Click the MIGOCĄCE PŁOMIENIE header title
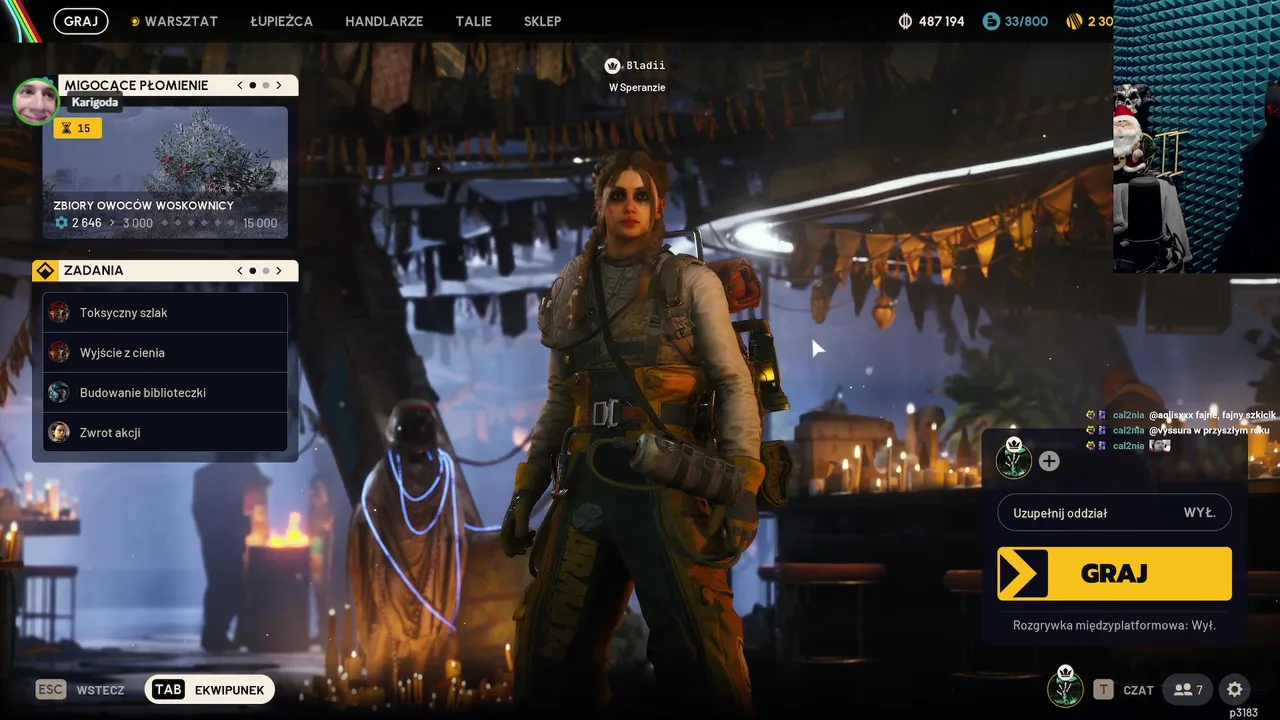The width and height of the screenshot is (1280, 720). pos(137,86)
